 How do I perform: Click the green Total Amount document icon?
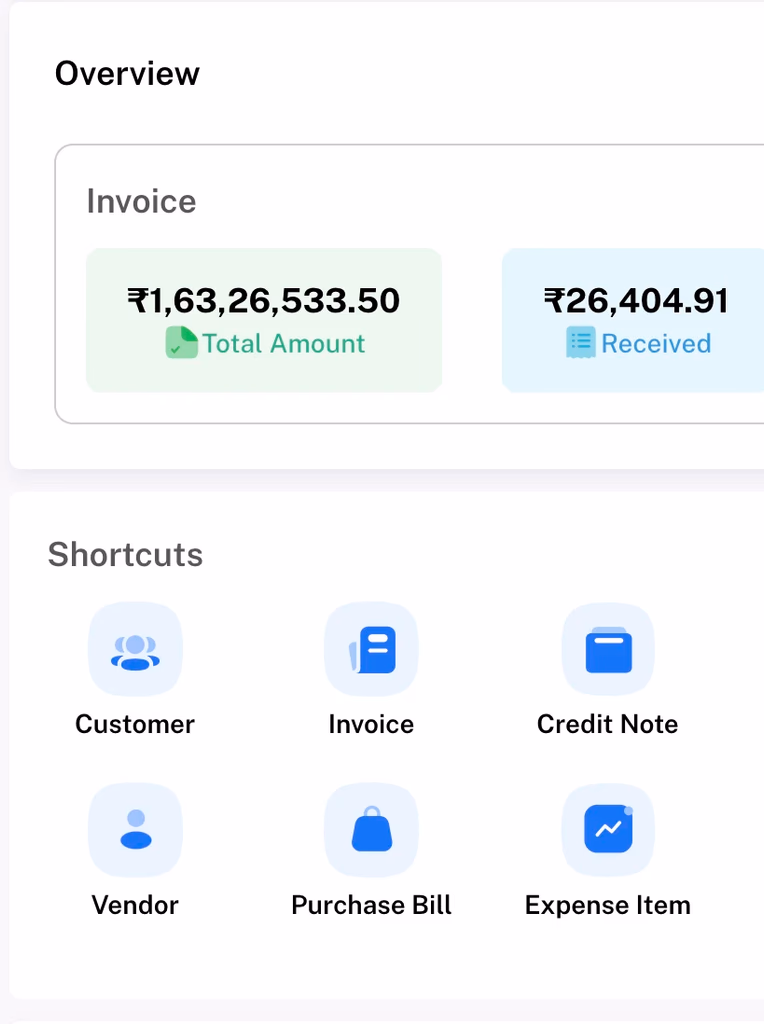point(181,343)
